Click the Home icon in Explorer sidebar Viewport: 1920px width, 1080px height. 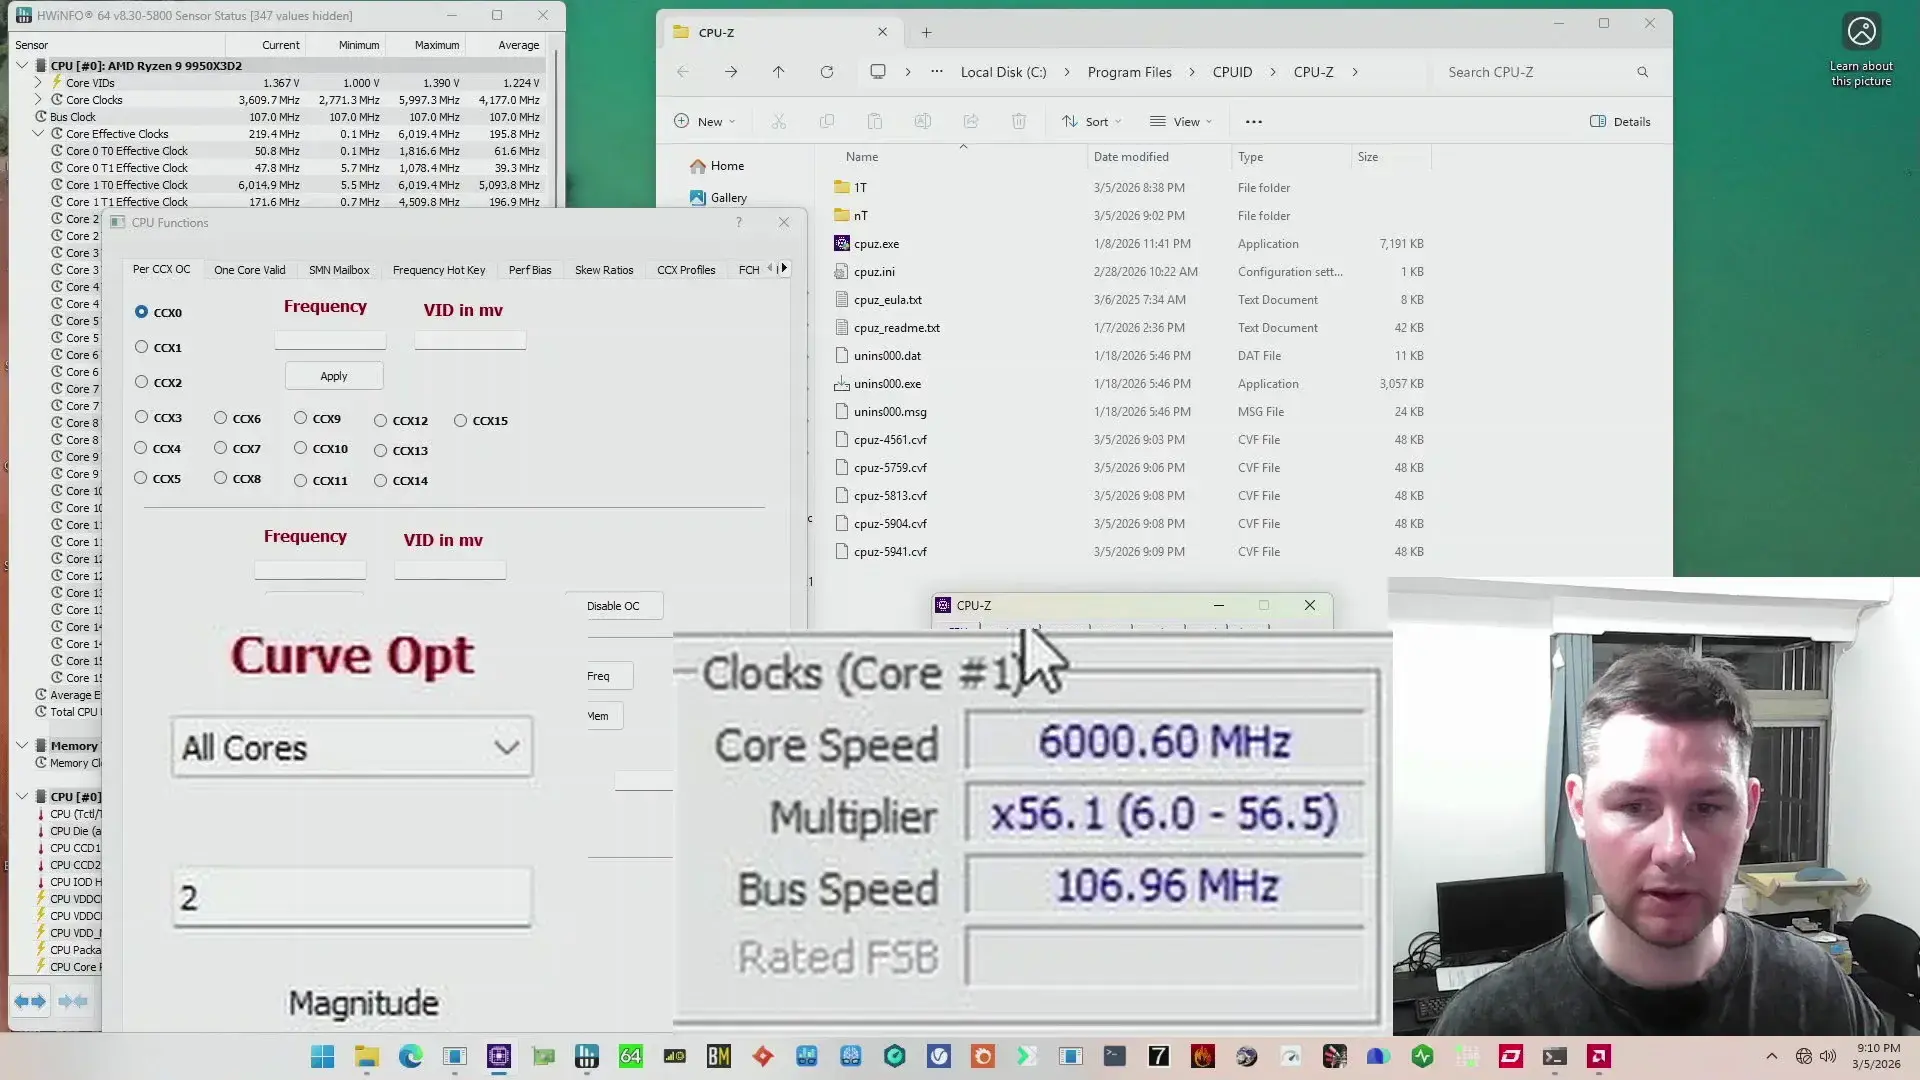[x=698, y=166]
